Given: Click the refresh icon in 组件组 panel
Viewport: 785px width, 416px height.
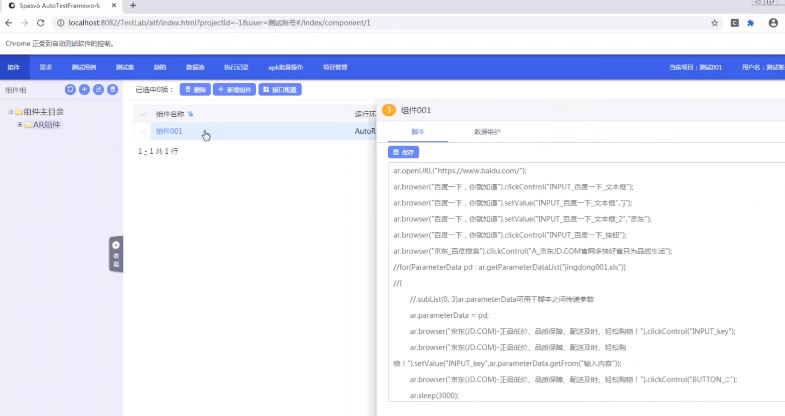Looking at the screenshot, I should click(x=70, y=89).
